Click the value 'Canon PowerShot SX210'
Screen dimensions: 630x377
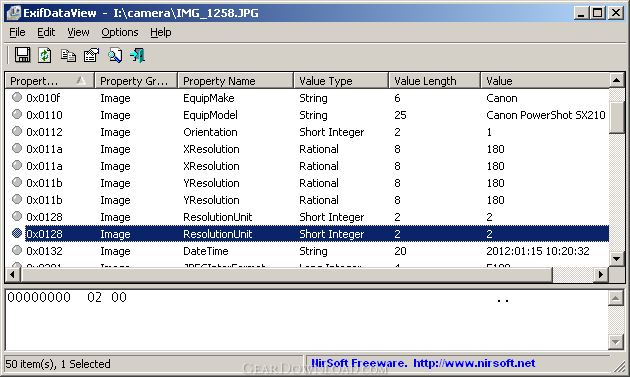point(546,115)
